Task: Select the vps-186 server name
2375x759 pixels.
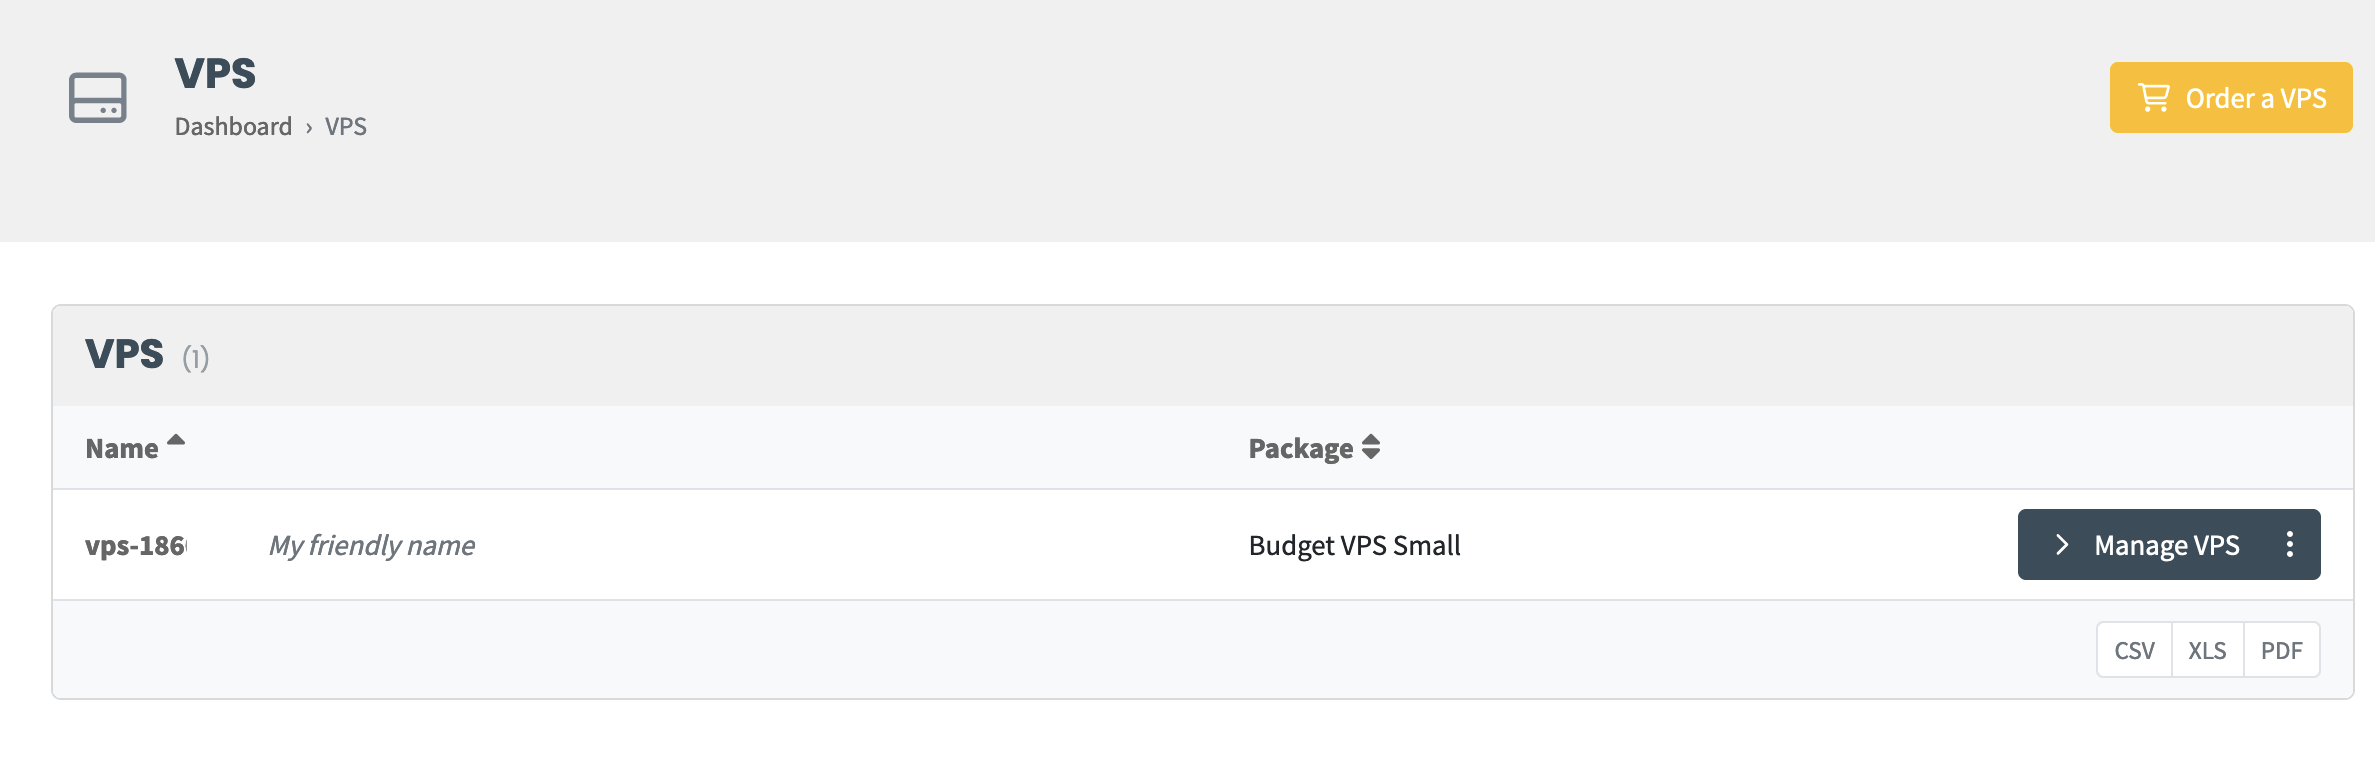Action: point(136,546)
